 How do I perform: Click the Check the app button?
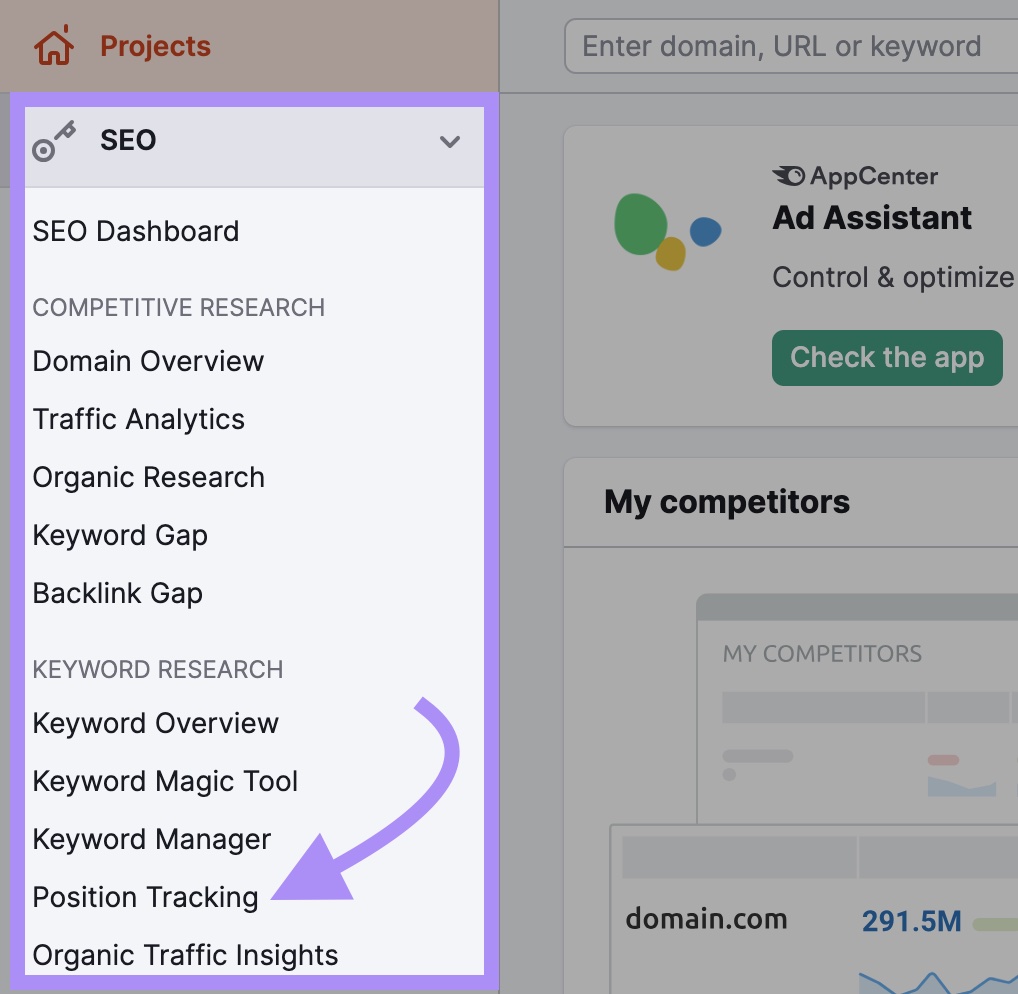tap(887, 357)
